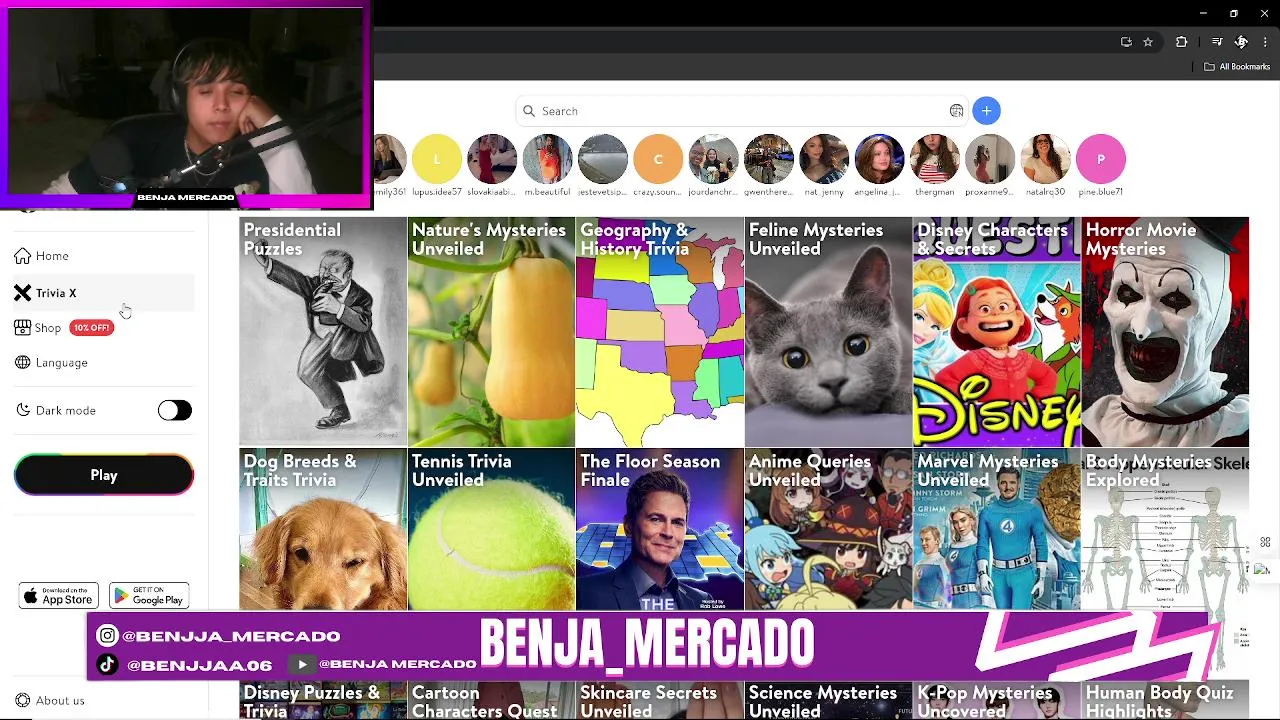Open Disney Characters & Secrets card
1280x720 pixels.
coord(996,332)
